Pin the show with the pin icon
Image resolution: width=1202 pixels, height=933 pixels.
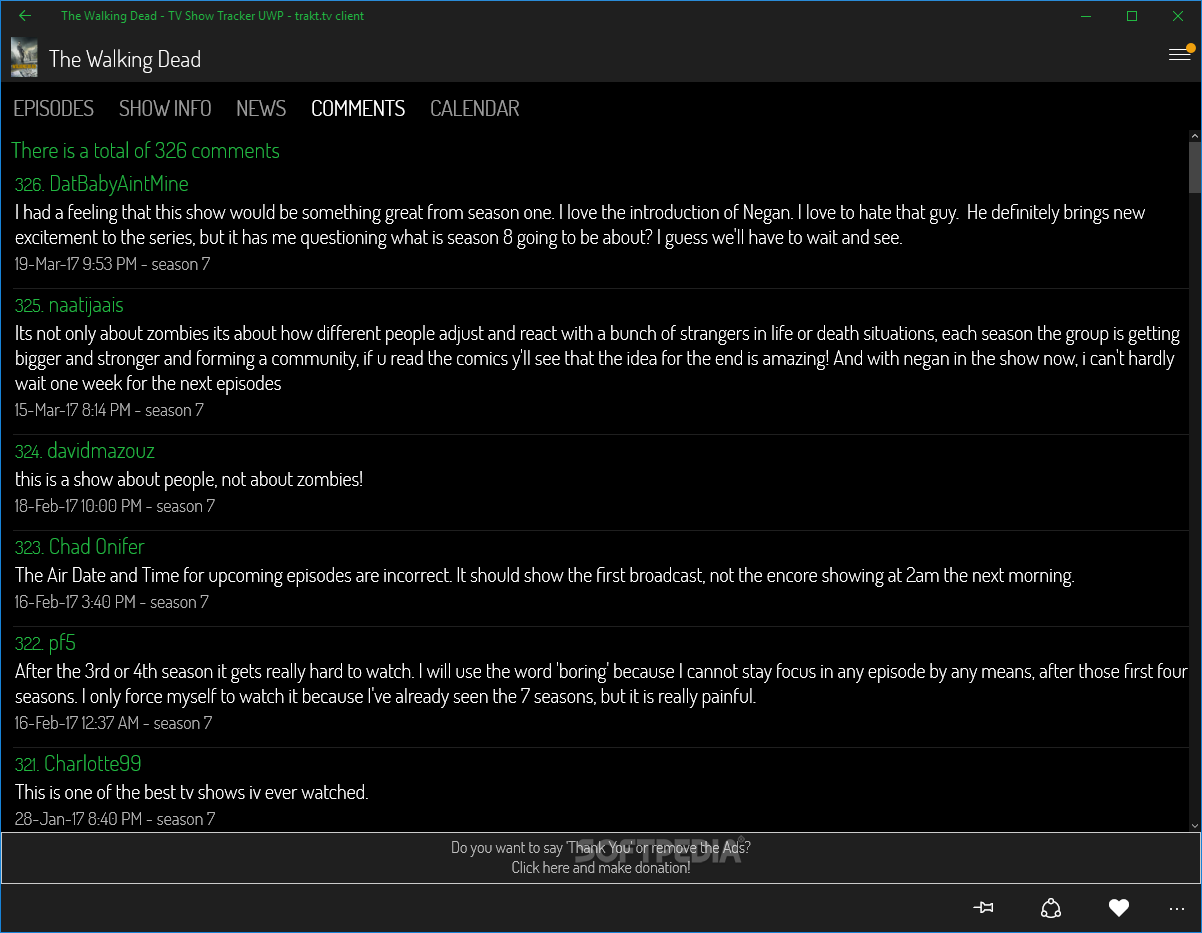click(x=983, y=908)
